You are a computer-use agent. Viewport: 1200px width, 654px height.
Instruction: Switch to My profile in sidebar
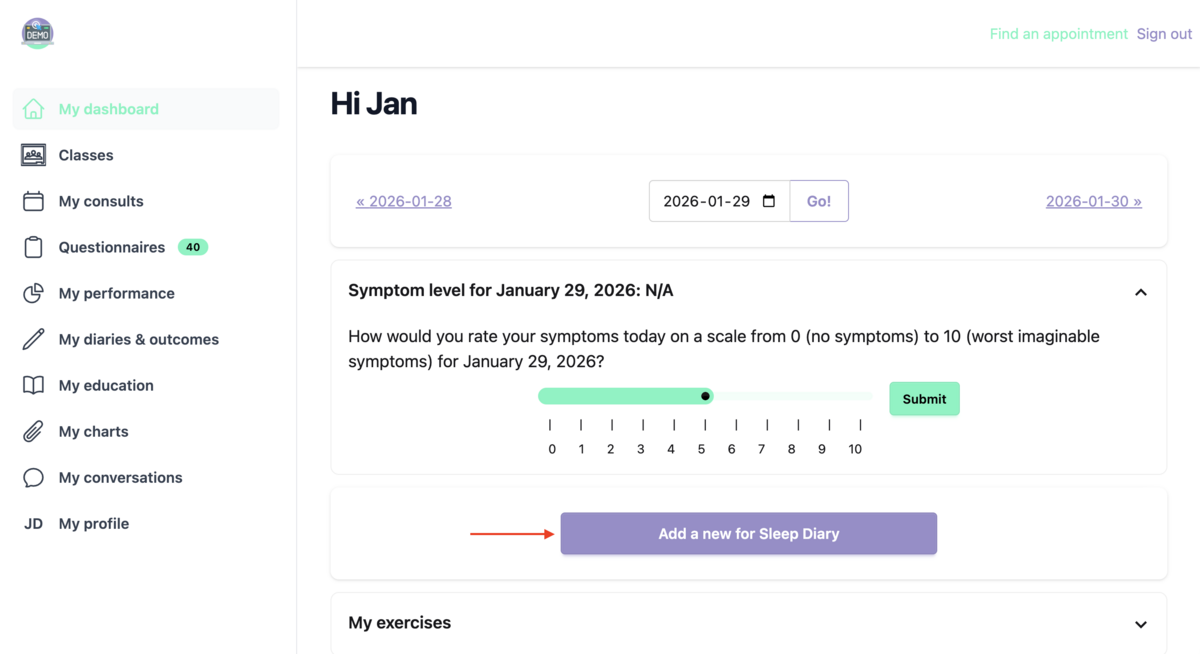(x=94, y=523)
